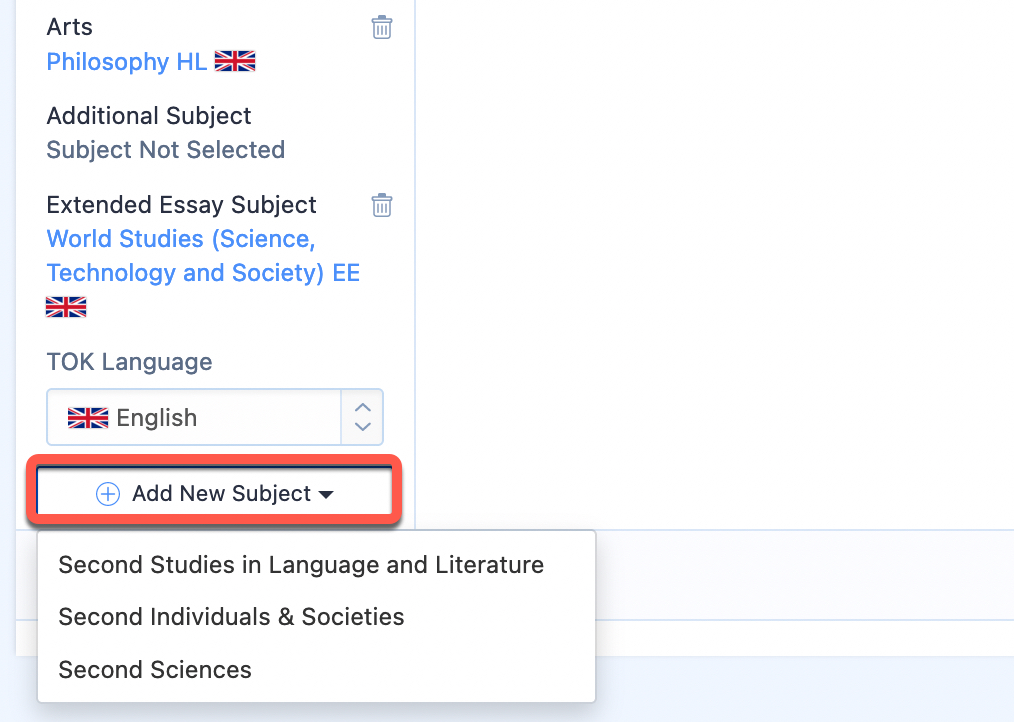The width and height of the screenshot is (1014, 722).
Task: Remove Extended Essay Subject via trash icon
Action: pyautogui.click(x=382, y=205)
